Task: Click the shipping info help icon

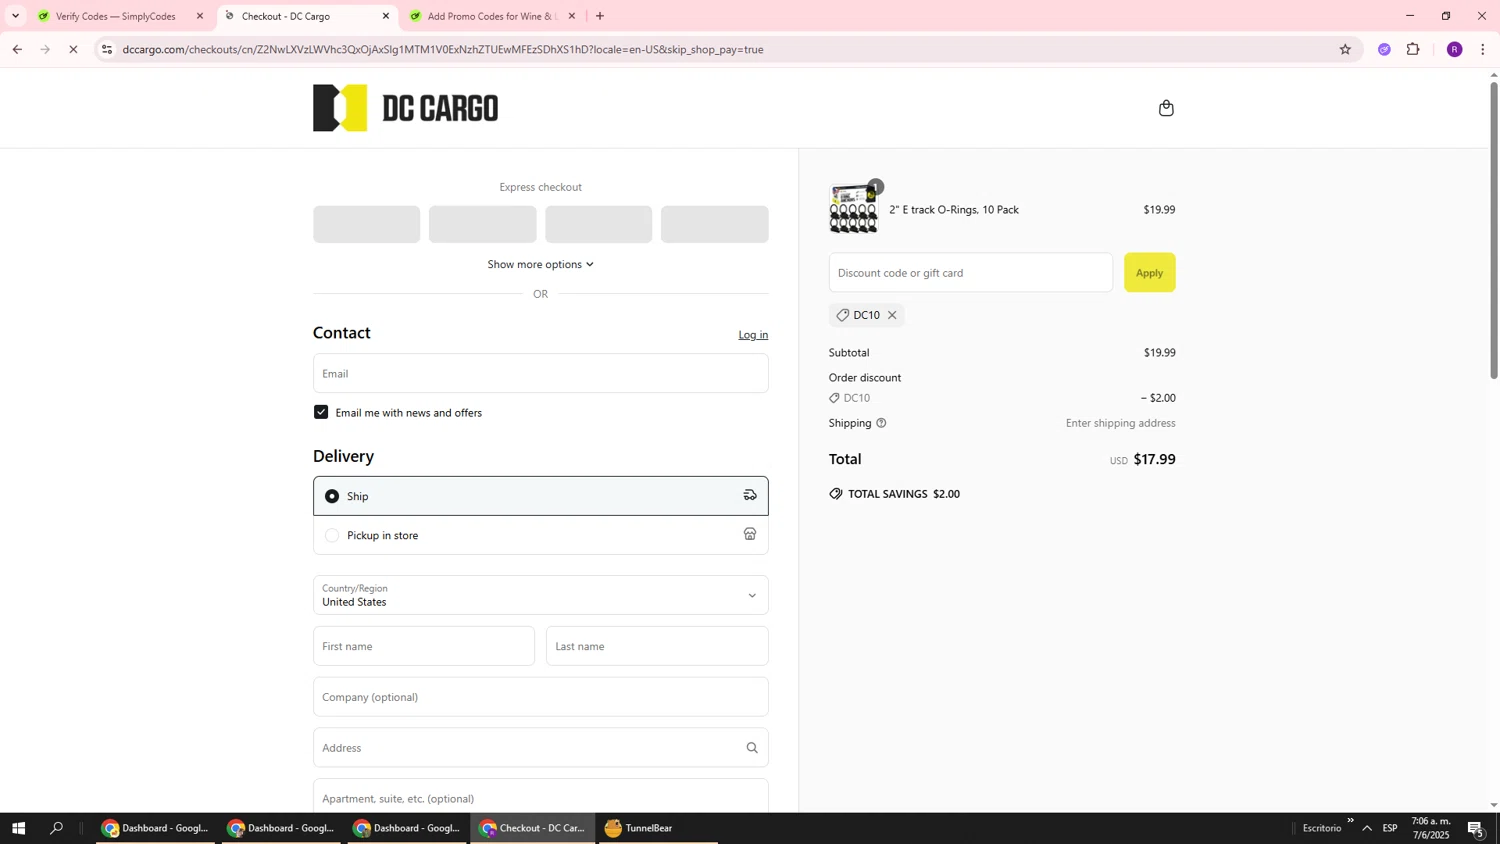Action: (881, 423)
